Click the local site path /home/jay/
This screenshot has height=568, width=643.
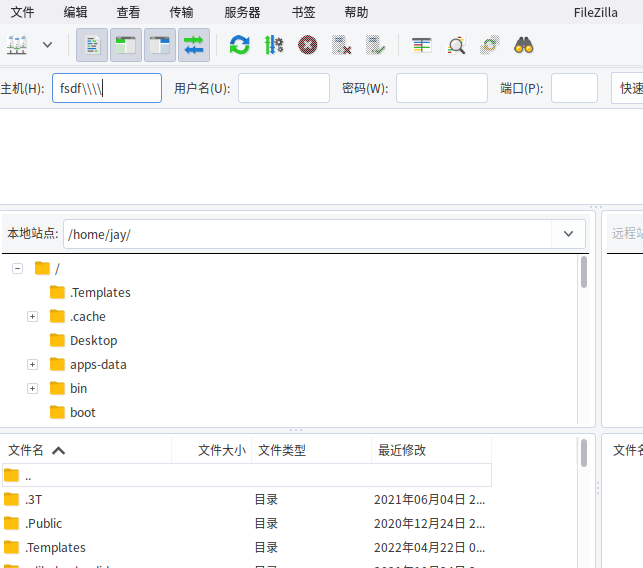coord(99,235)
